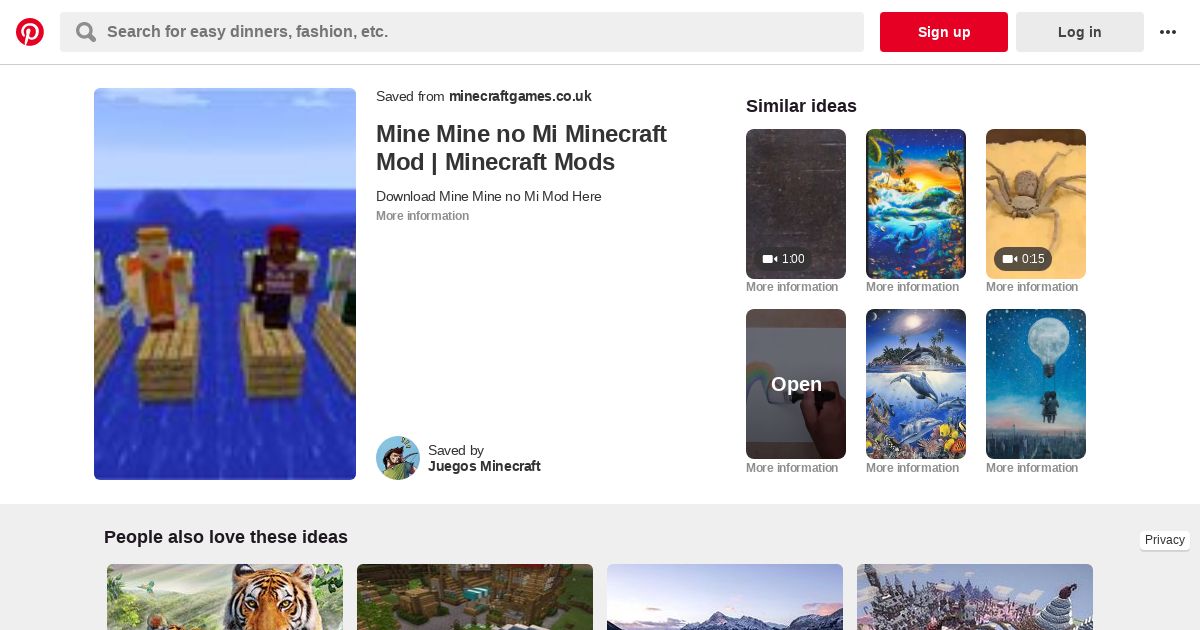This screenshot has height=630, width=1200.
Task: Open the snowy mountain landscape pin
Action: point(725,597)
